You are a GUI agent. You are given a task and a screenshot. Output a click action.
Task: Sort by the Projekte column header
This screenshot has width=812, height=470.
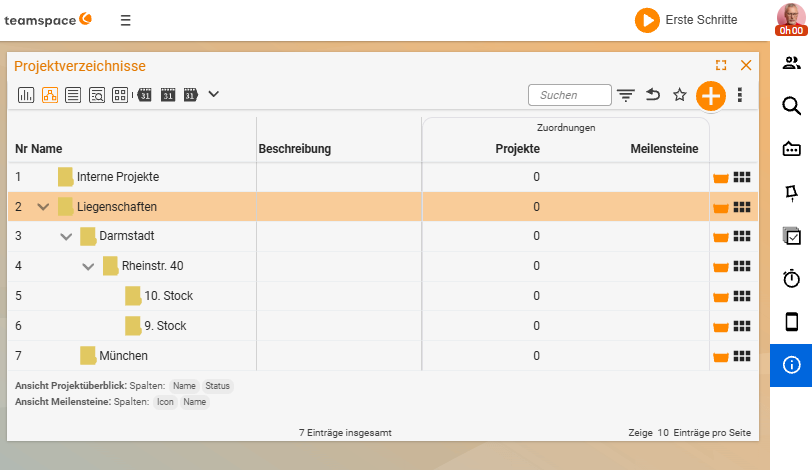click(517, 149)
